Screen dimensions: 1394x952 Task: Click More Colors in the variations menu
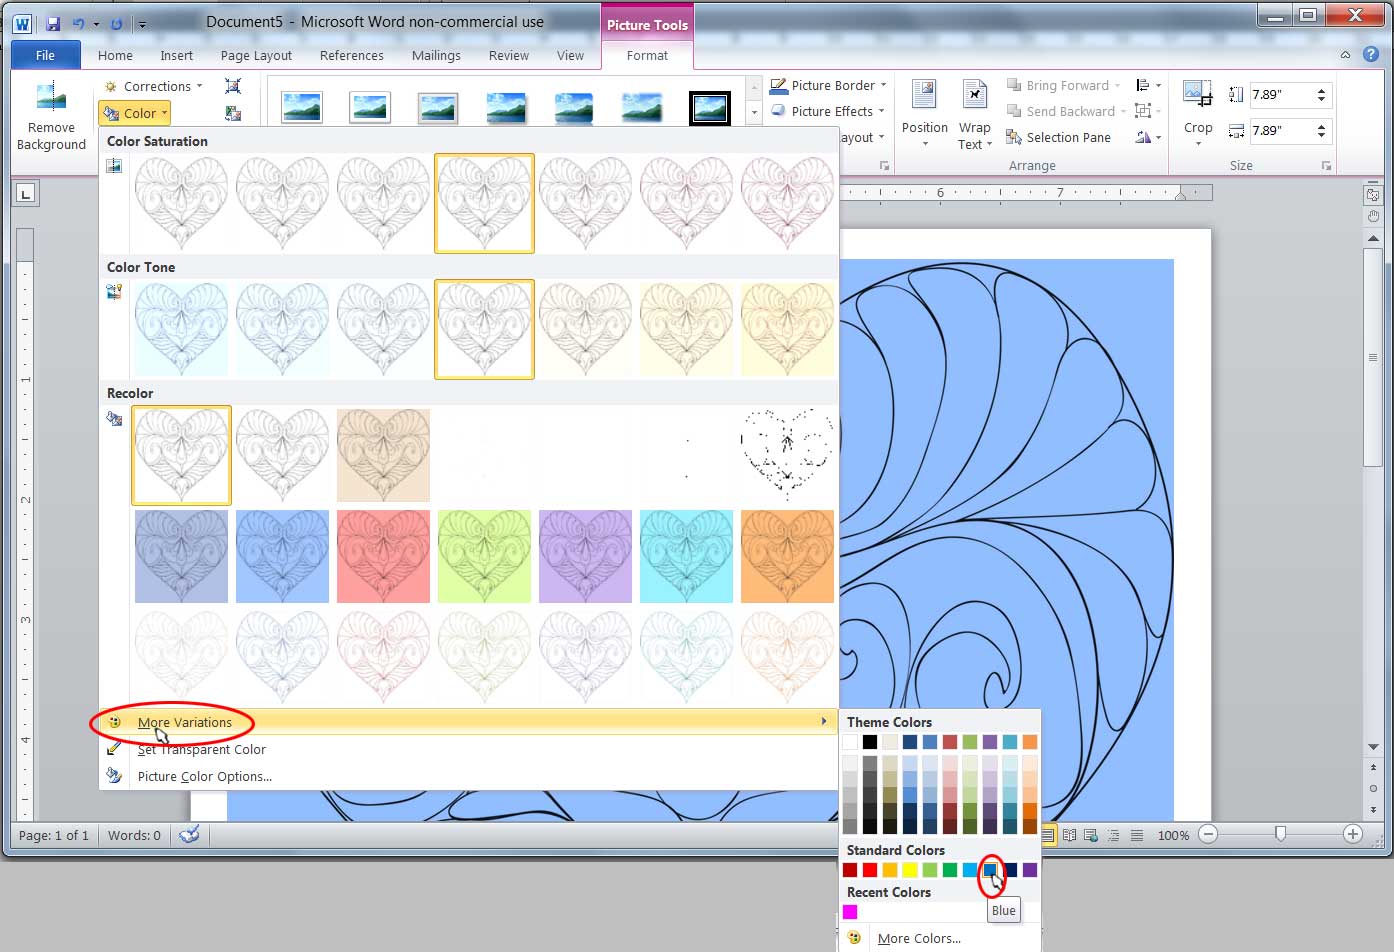point(919,938)
